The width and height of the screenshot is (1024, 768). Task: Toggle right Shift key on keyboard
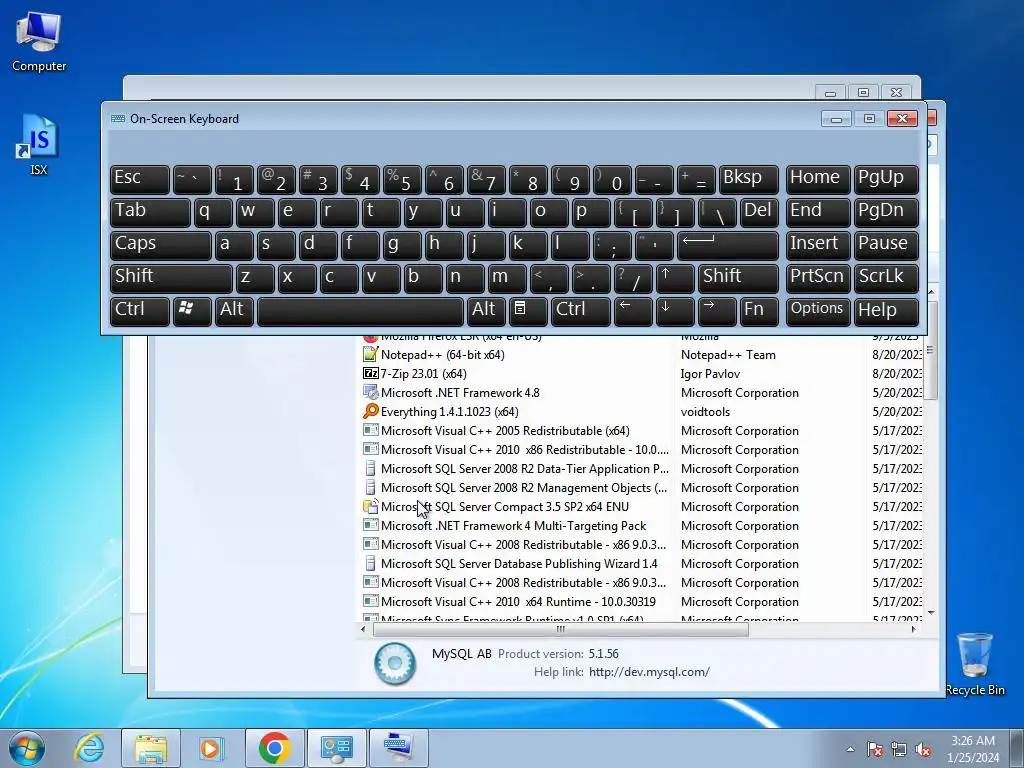[x=738, y=278]
